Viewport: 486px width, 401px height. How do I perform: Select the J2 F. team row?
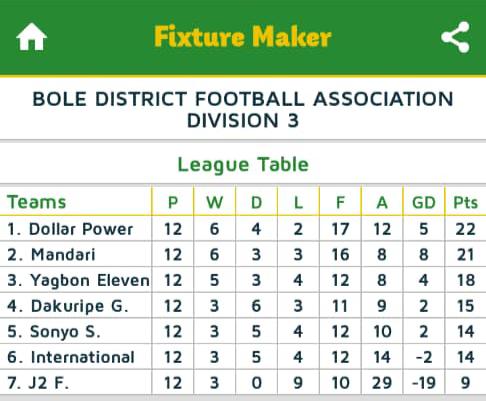coord(243,383)
